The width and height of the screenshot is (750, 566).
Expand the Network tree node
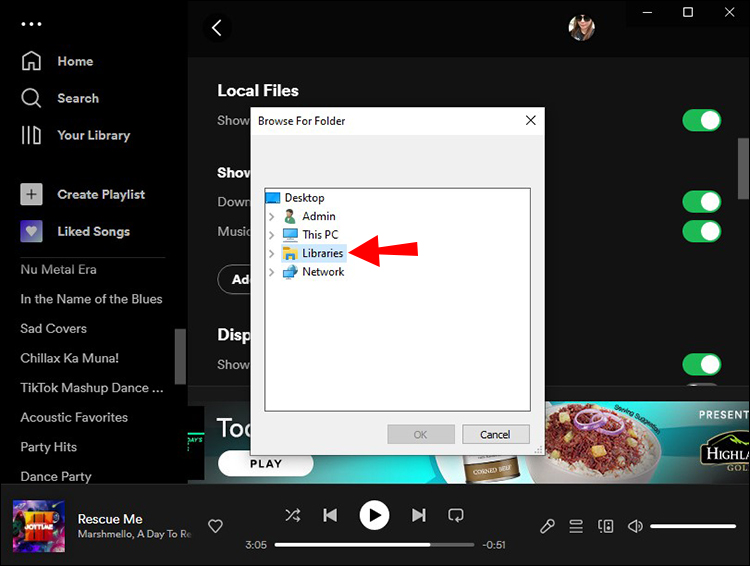click(x=271, y=272)
